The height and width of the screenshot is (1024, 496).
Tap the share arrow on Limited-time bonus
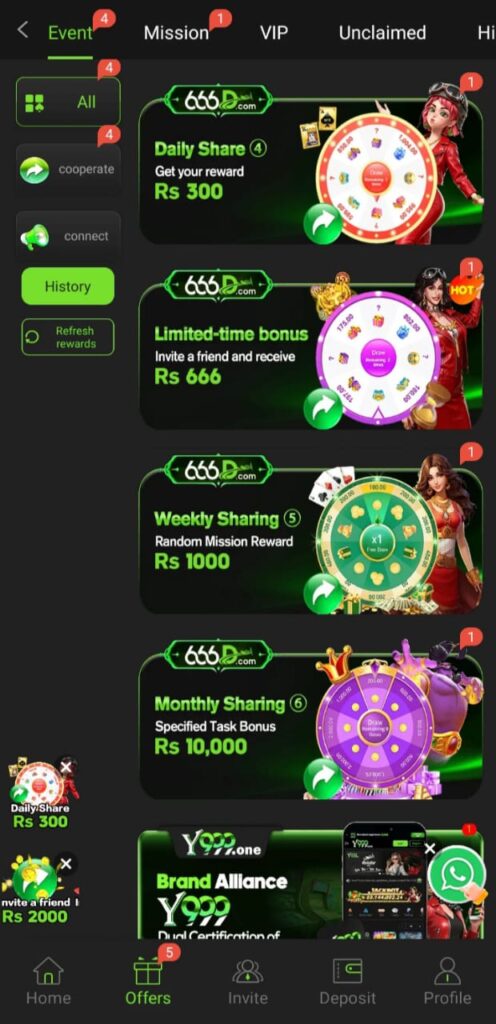coord(323,409)
